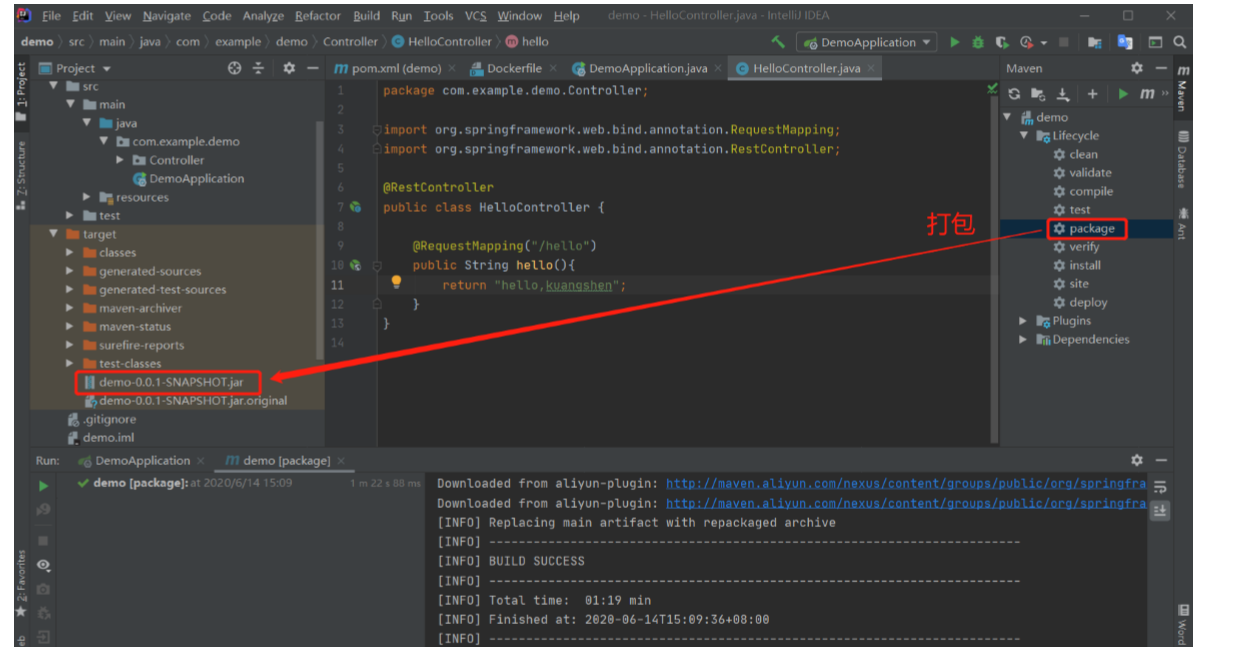Screen dimensions: 1243x656
Task: Open Search Everywhere magnifier icon
Action: 1180,42
